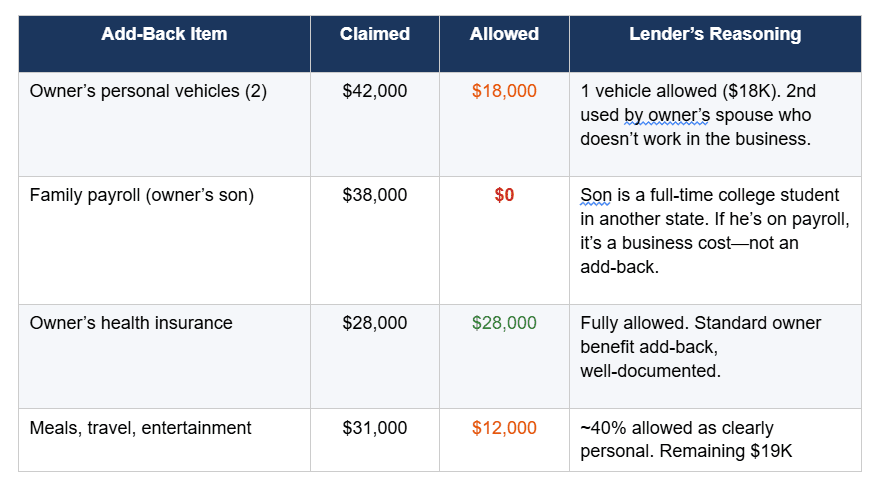Click the "Add-Back Item" column header
Image resolution: width=876 pixels, height=481 pixels.
(164, 34)
